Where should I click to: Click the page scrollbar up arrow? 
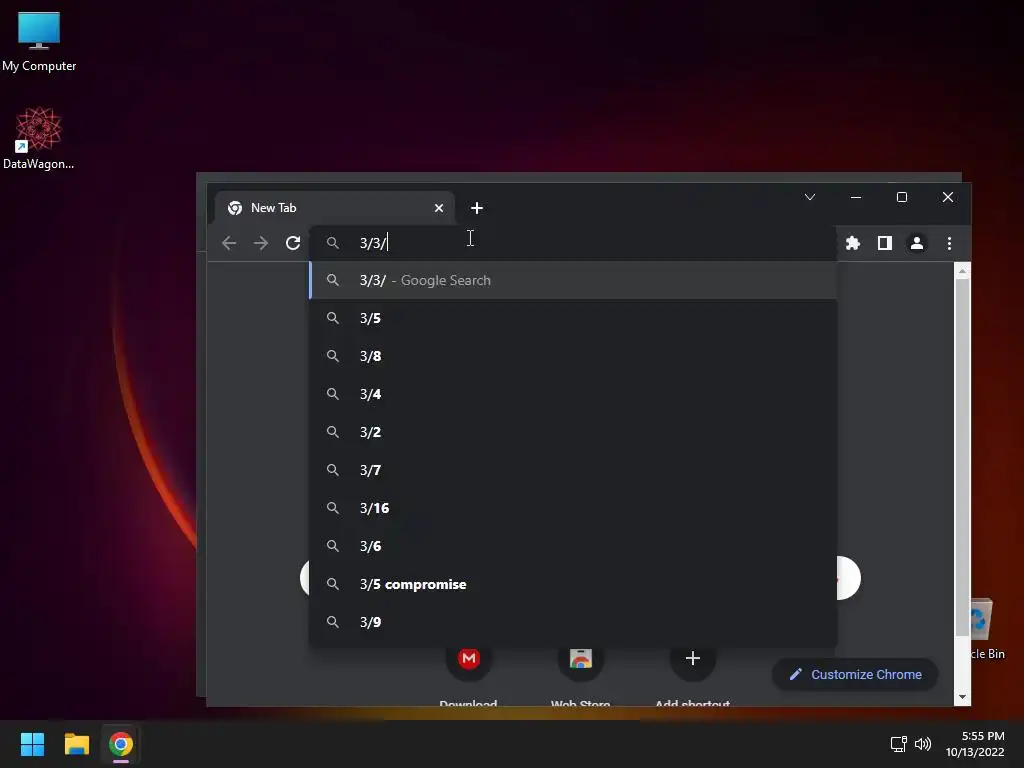[962, 270]
